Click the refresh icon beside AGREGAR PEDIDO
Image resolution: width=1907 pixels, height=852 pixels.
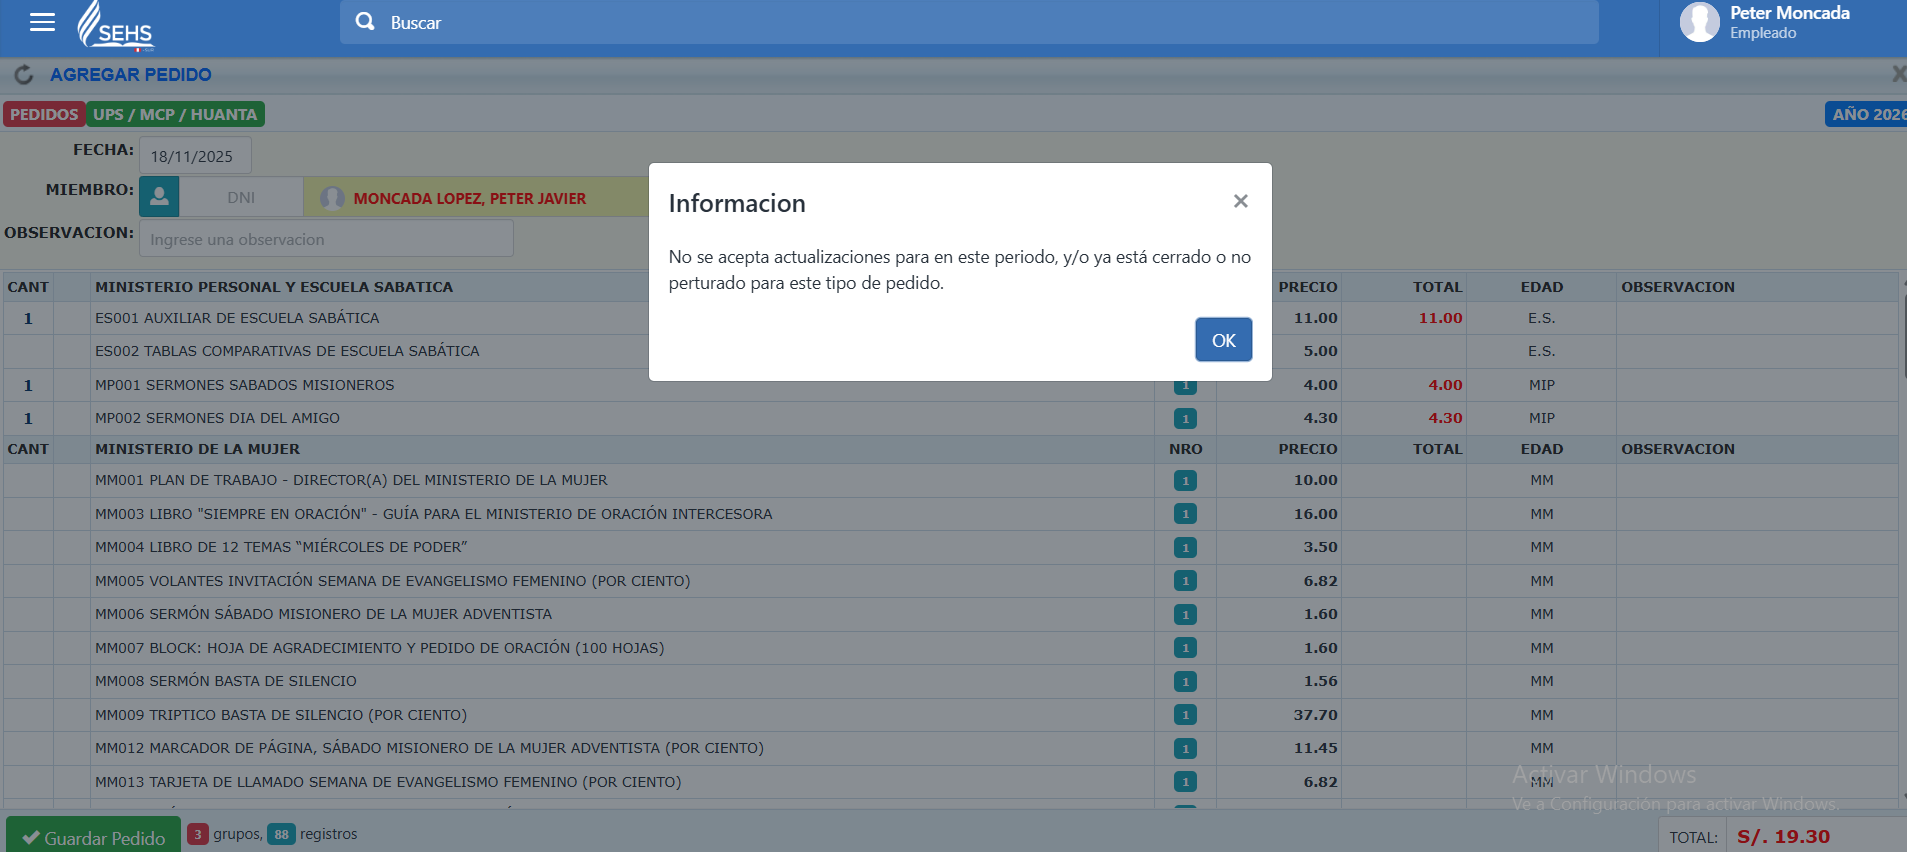[x=24, y=75]
